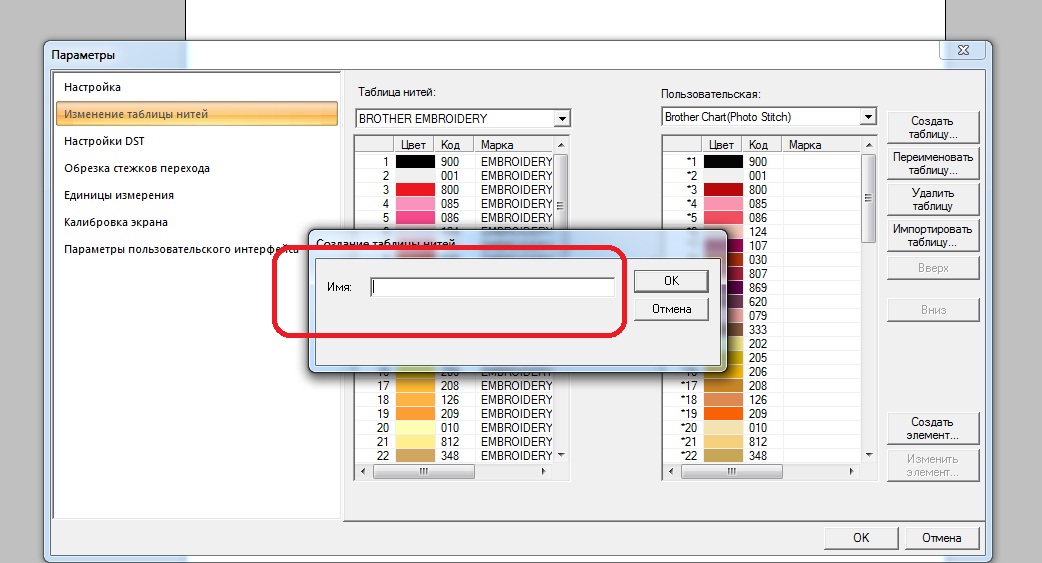Click the Код column header in left table
Screen dimensions: 1042x563
pos(450,145)
